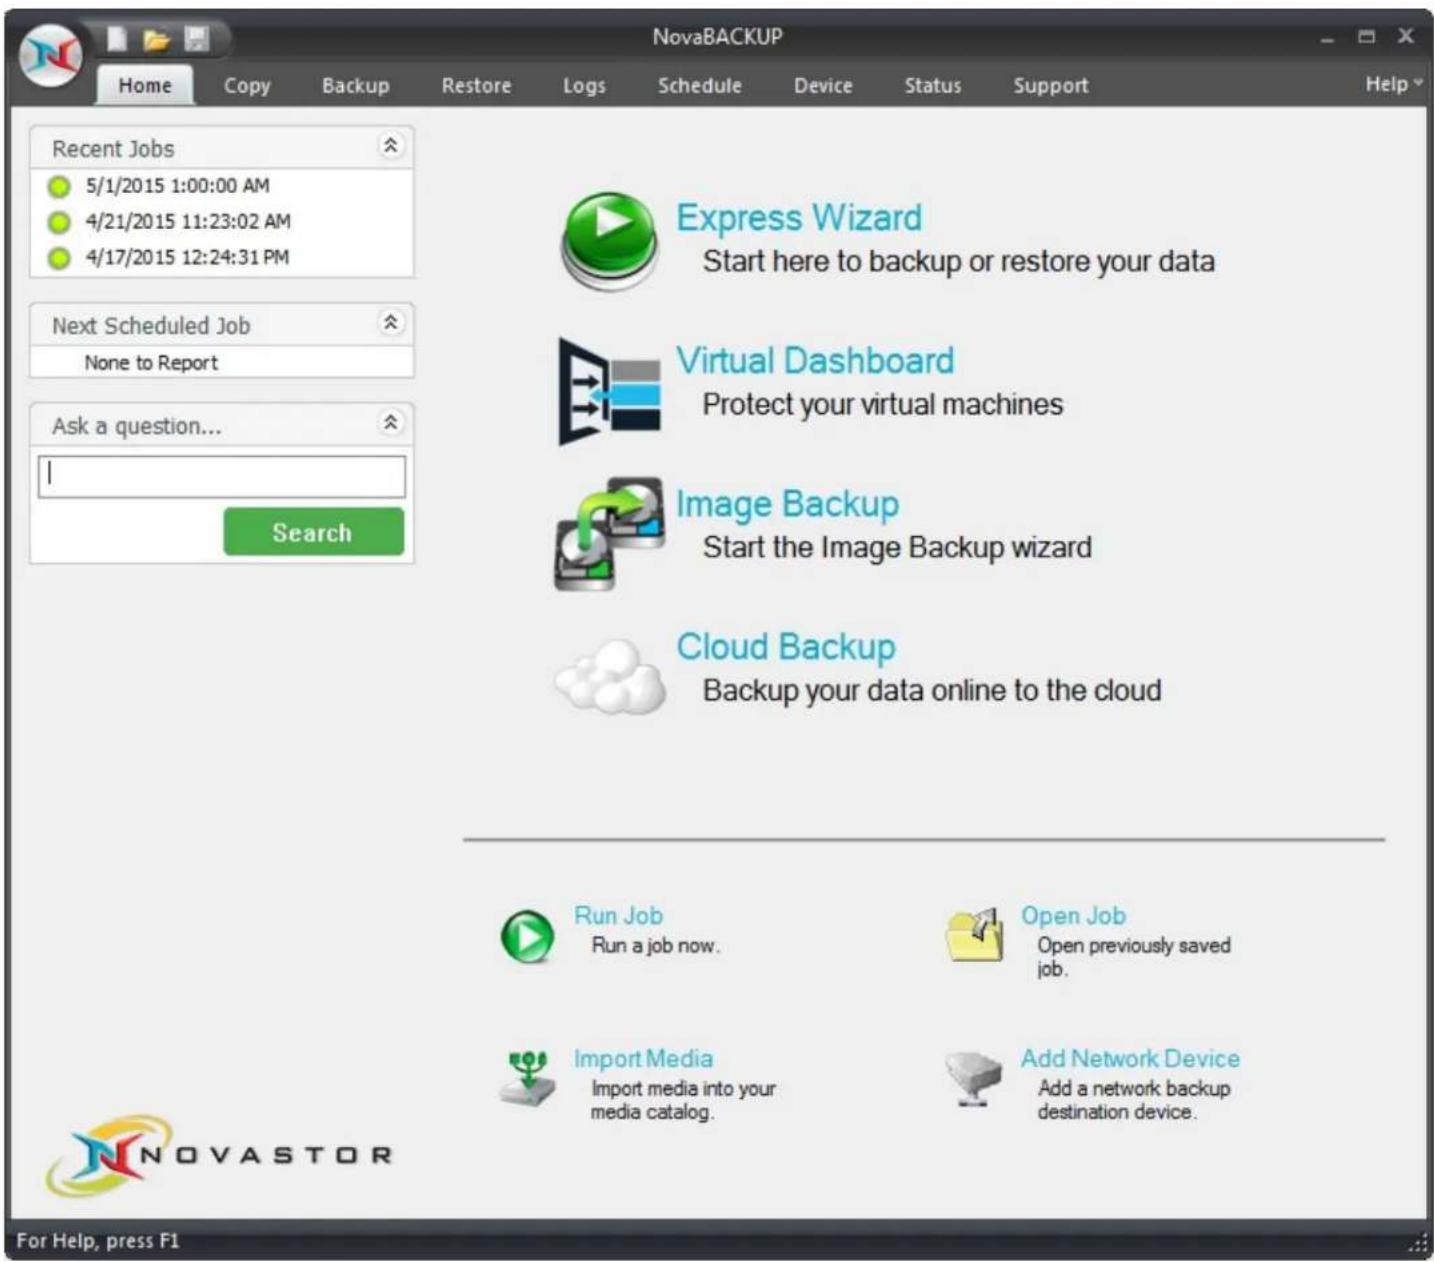Click the green Search button
1434x1262 pixels.
(314, 531)
